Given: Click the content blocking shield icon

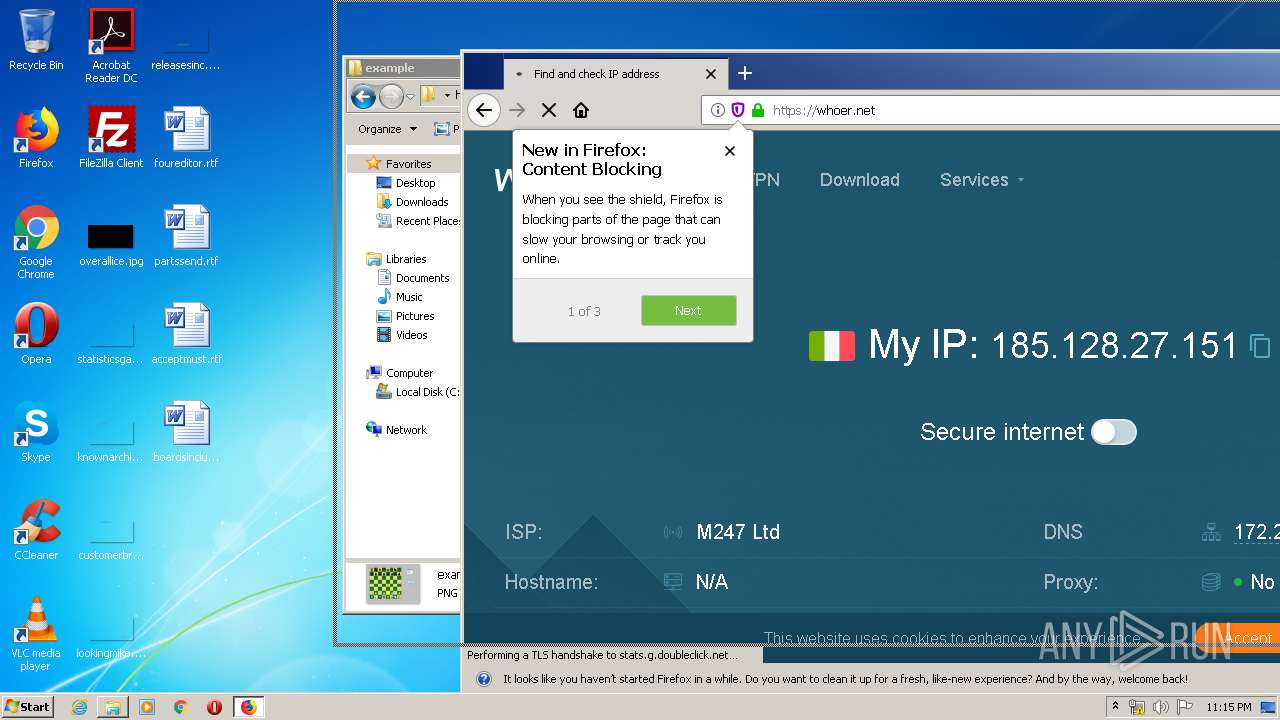Looking at the screenshot, I should tap(738, 110).
